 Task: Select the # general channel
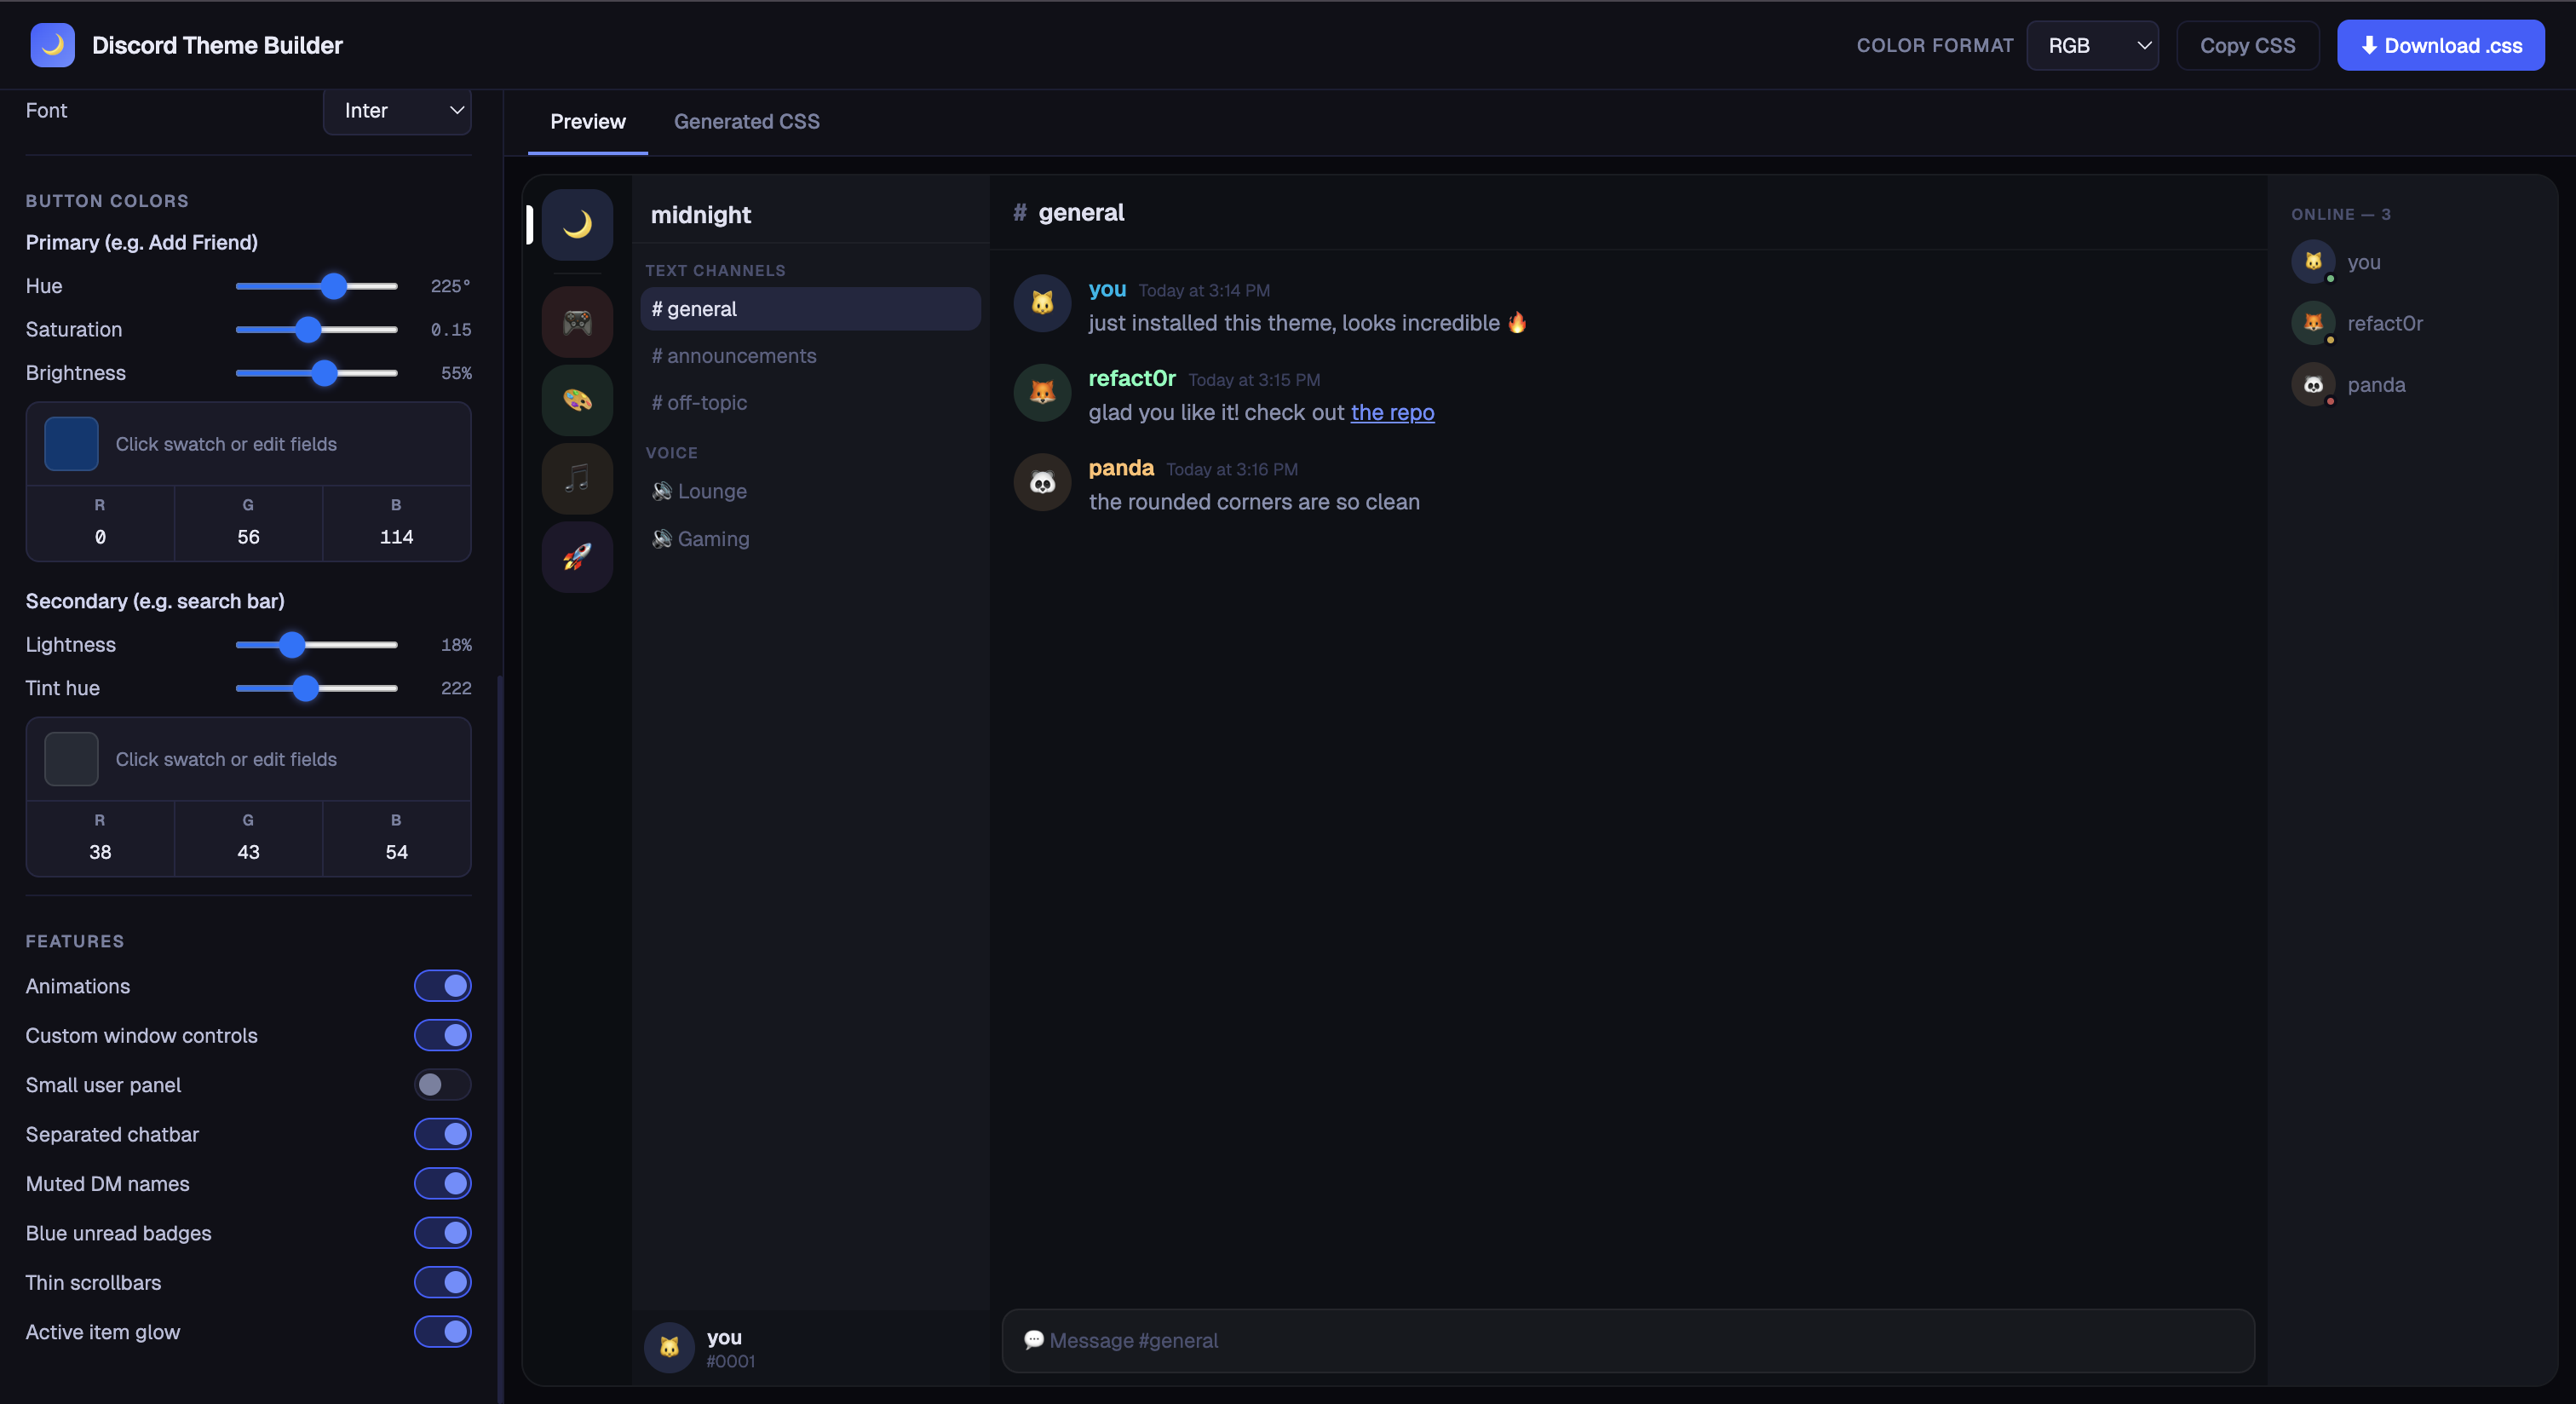tap(810, 309)
